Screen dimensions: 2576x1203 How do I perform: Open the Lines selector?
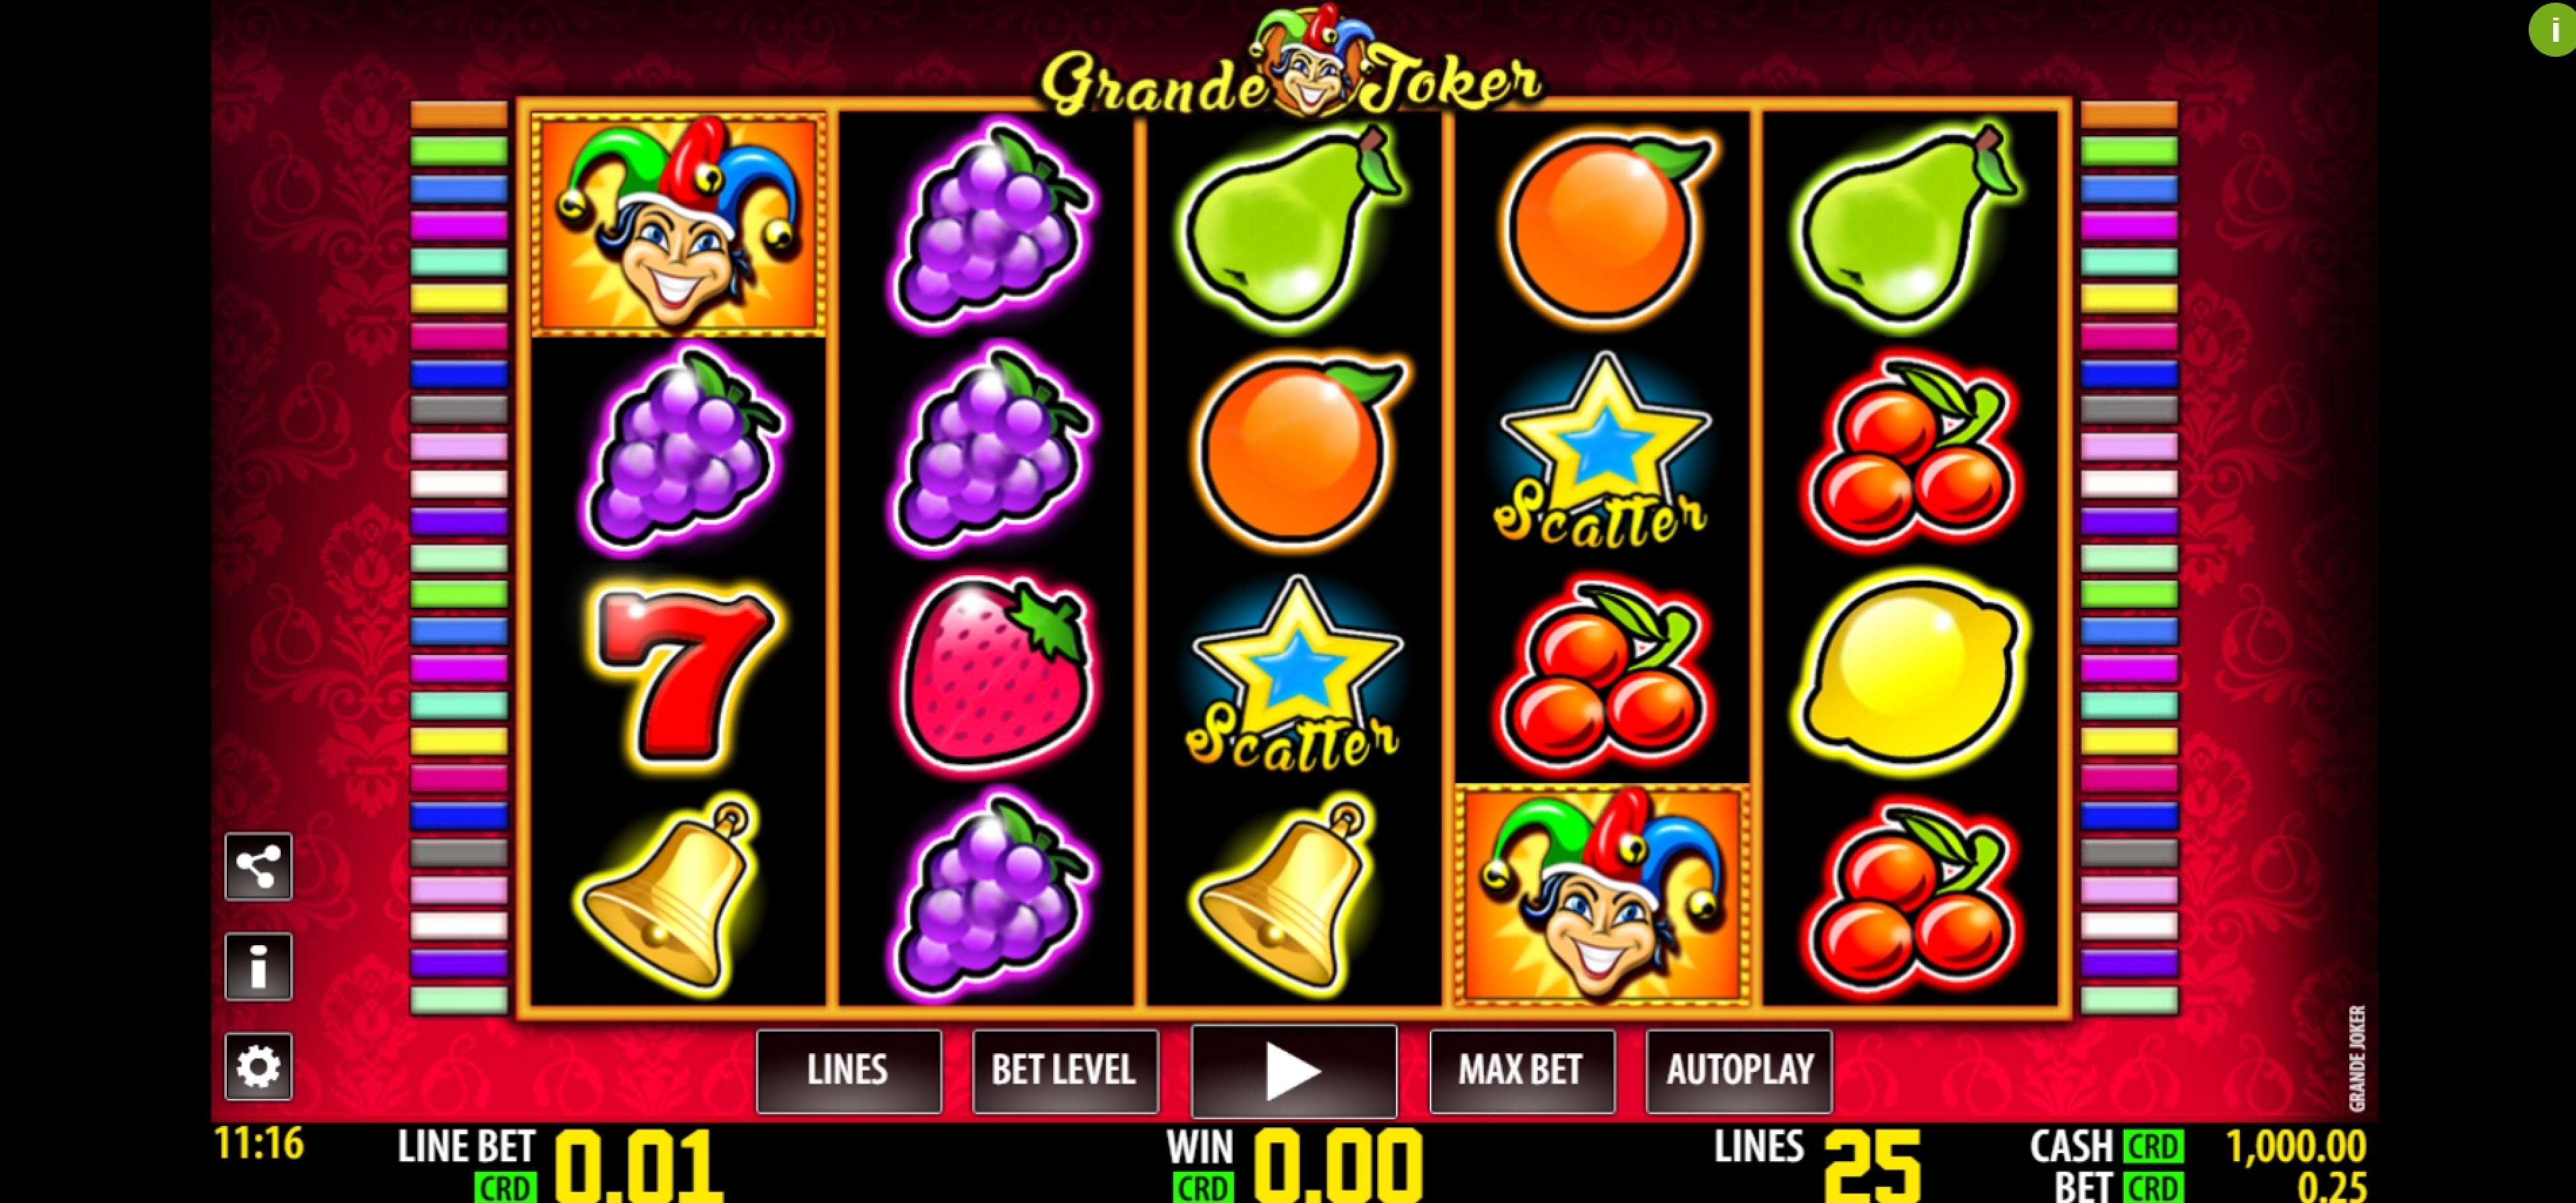click(848, 1071)
